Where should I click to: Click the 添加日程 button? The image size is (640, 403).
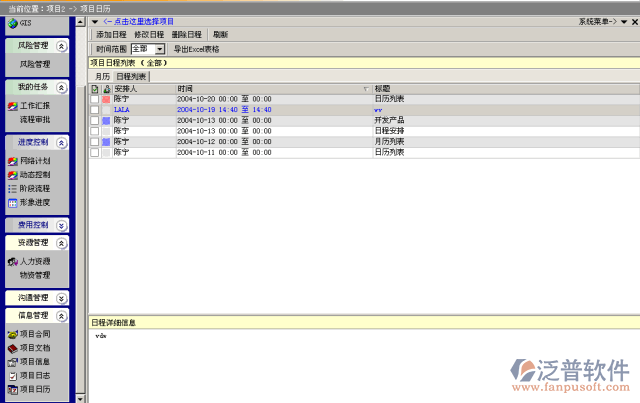(112, 34)
